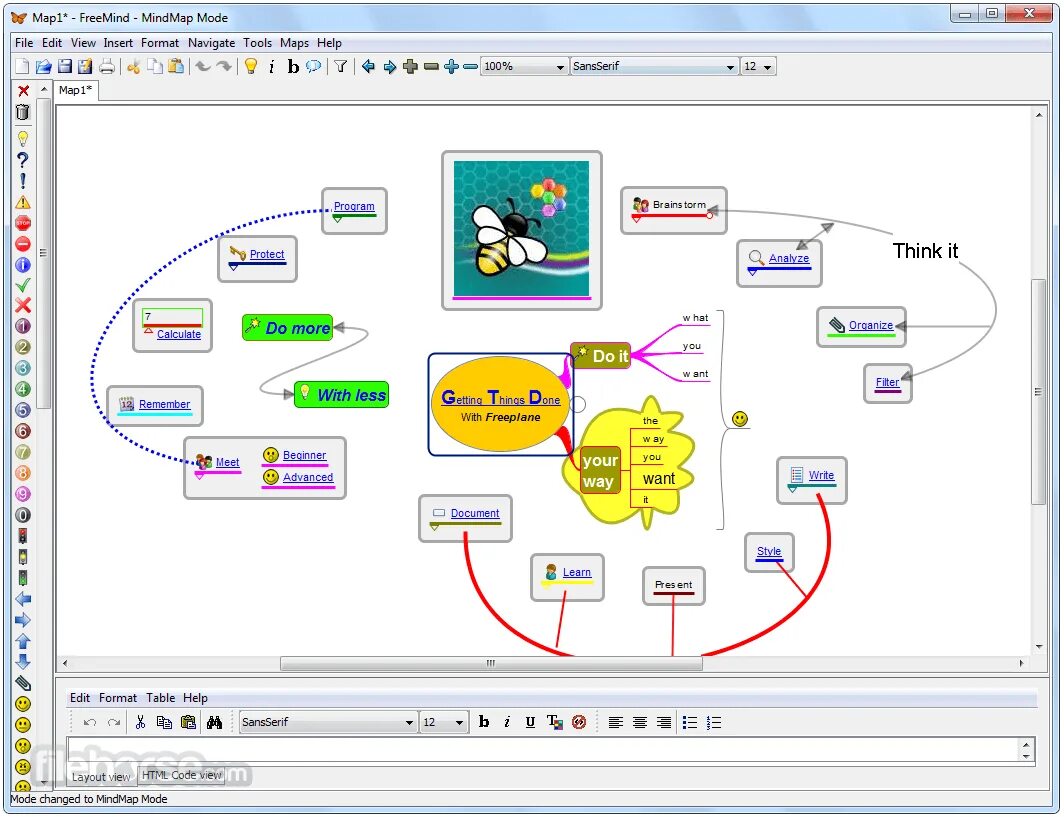
Task: Toggle italic in the note editor toolbar
Action: [x=507, y=723]
